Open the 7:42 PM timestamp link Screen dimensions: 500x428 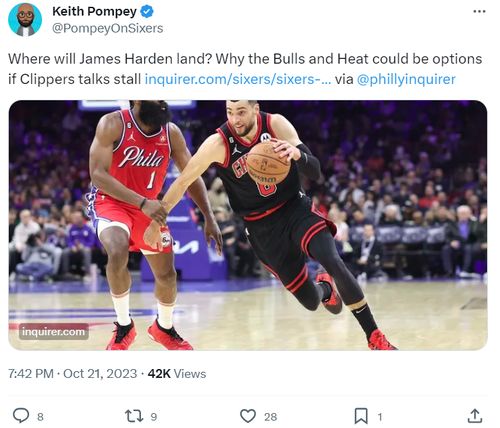click(31, 374)
